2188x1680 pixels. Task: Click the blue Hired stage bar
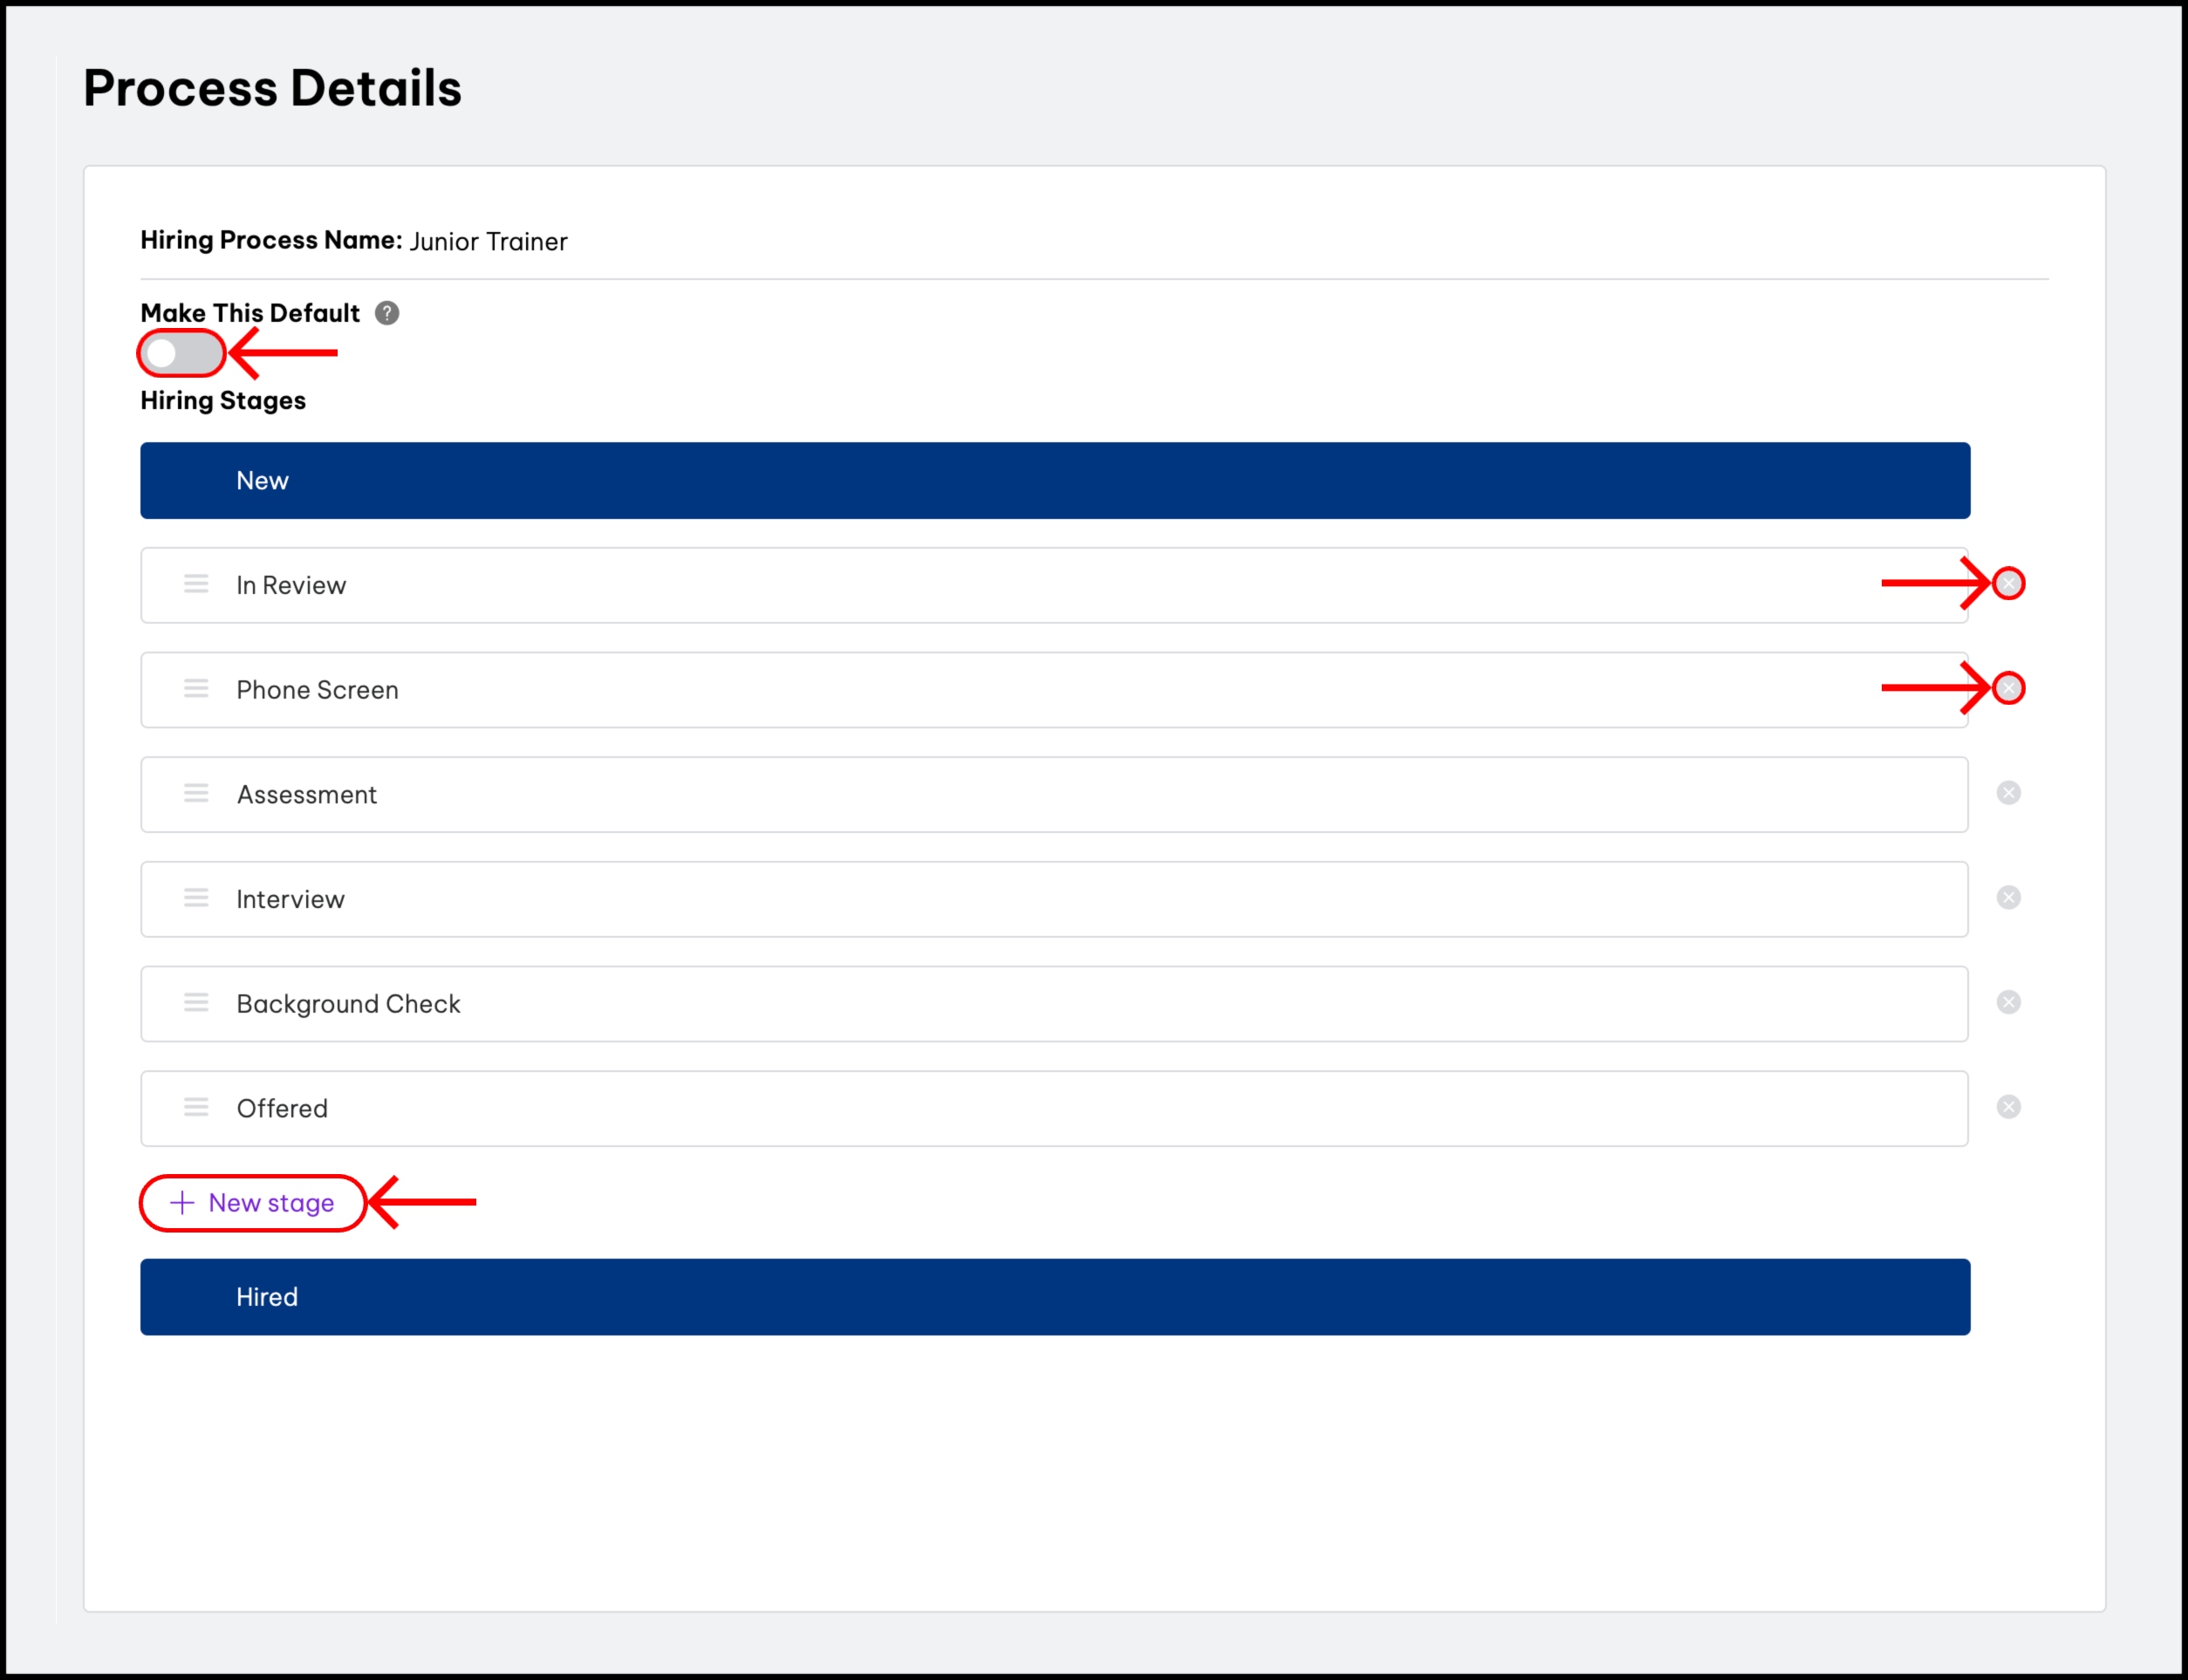coord(1054,1297)
